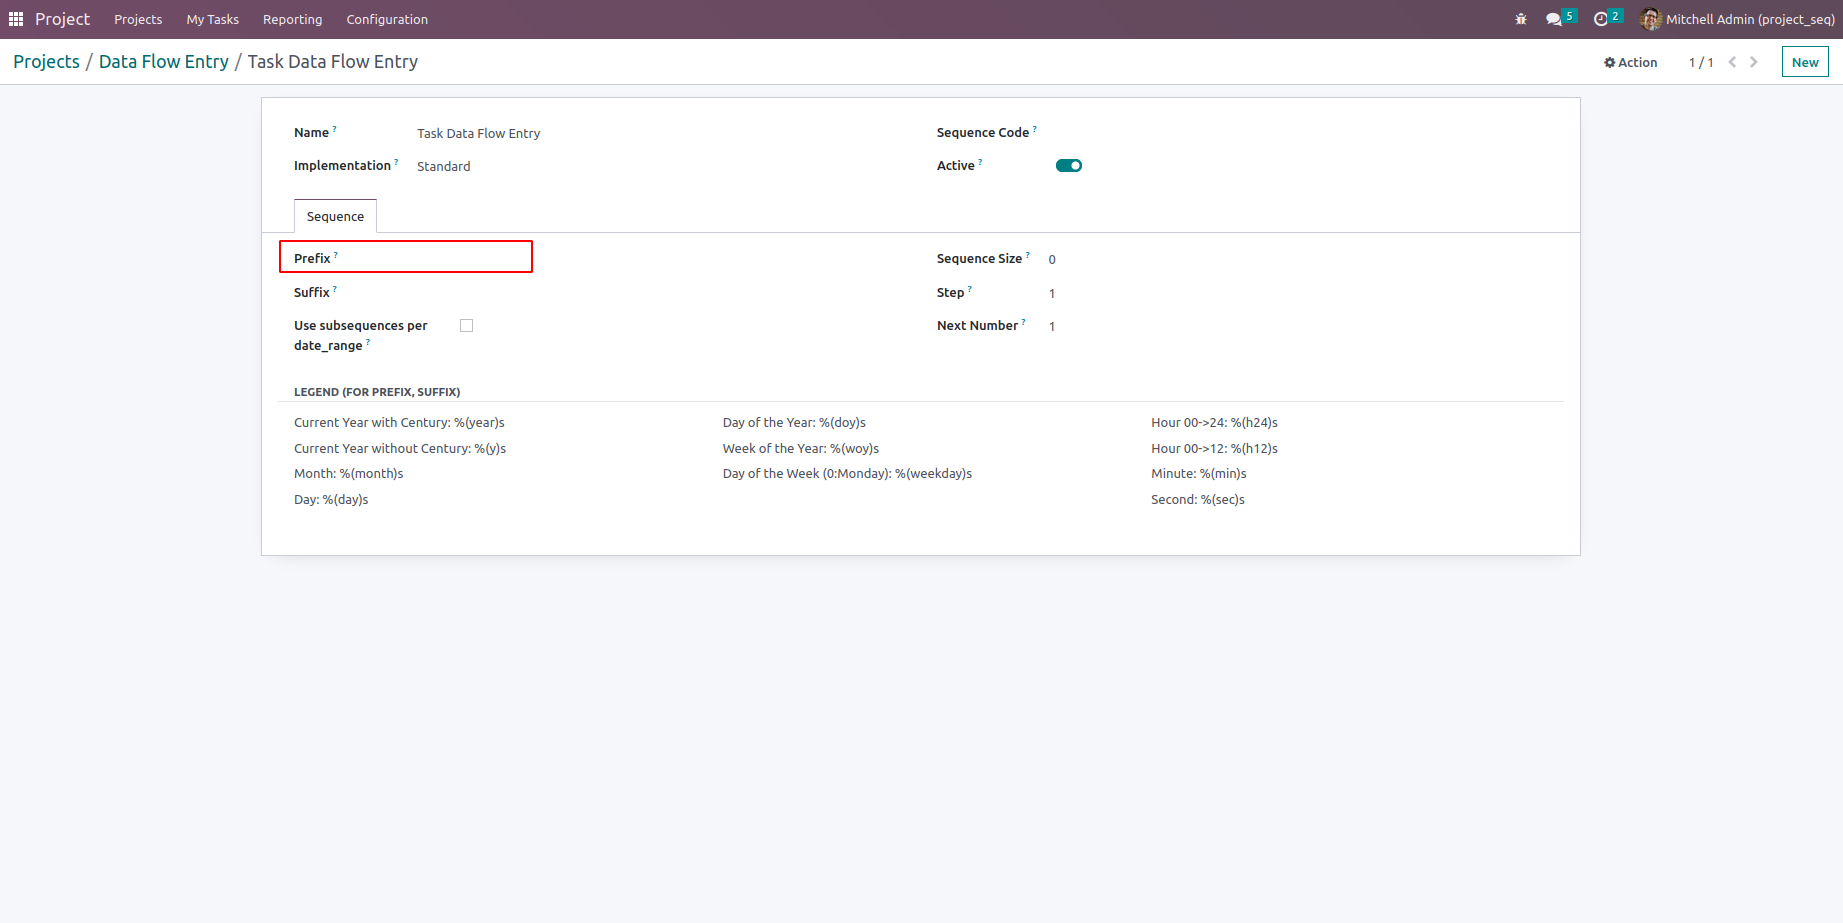This screenshot has height=923, width=1843.
Task: Open the Action gear menu
Action: tap(1630, 62)
